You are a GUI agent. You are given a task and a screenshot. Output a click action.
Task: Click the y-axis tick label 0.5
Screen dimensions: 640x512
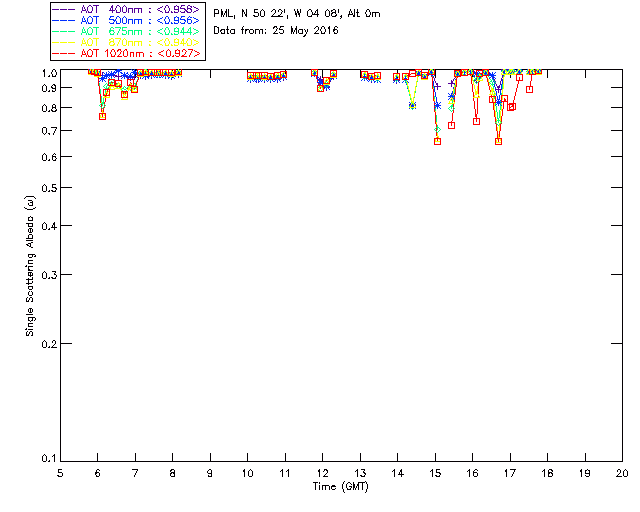[x=49, y=188]
